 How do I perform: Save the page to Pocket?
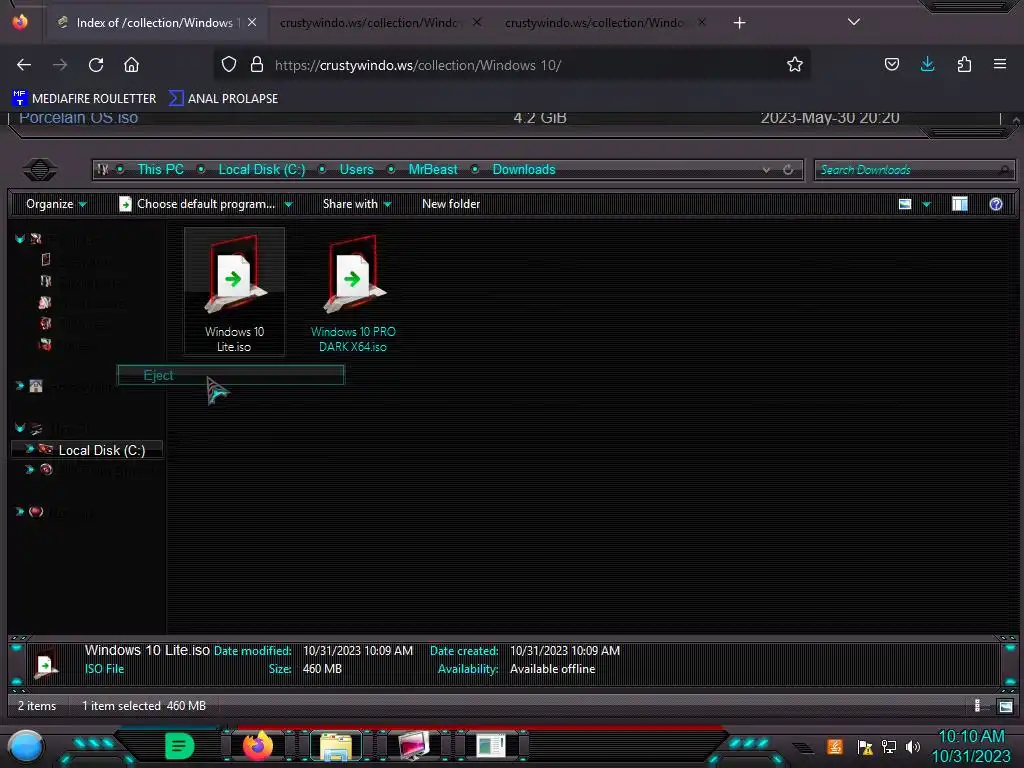(891, 65)
